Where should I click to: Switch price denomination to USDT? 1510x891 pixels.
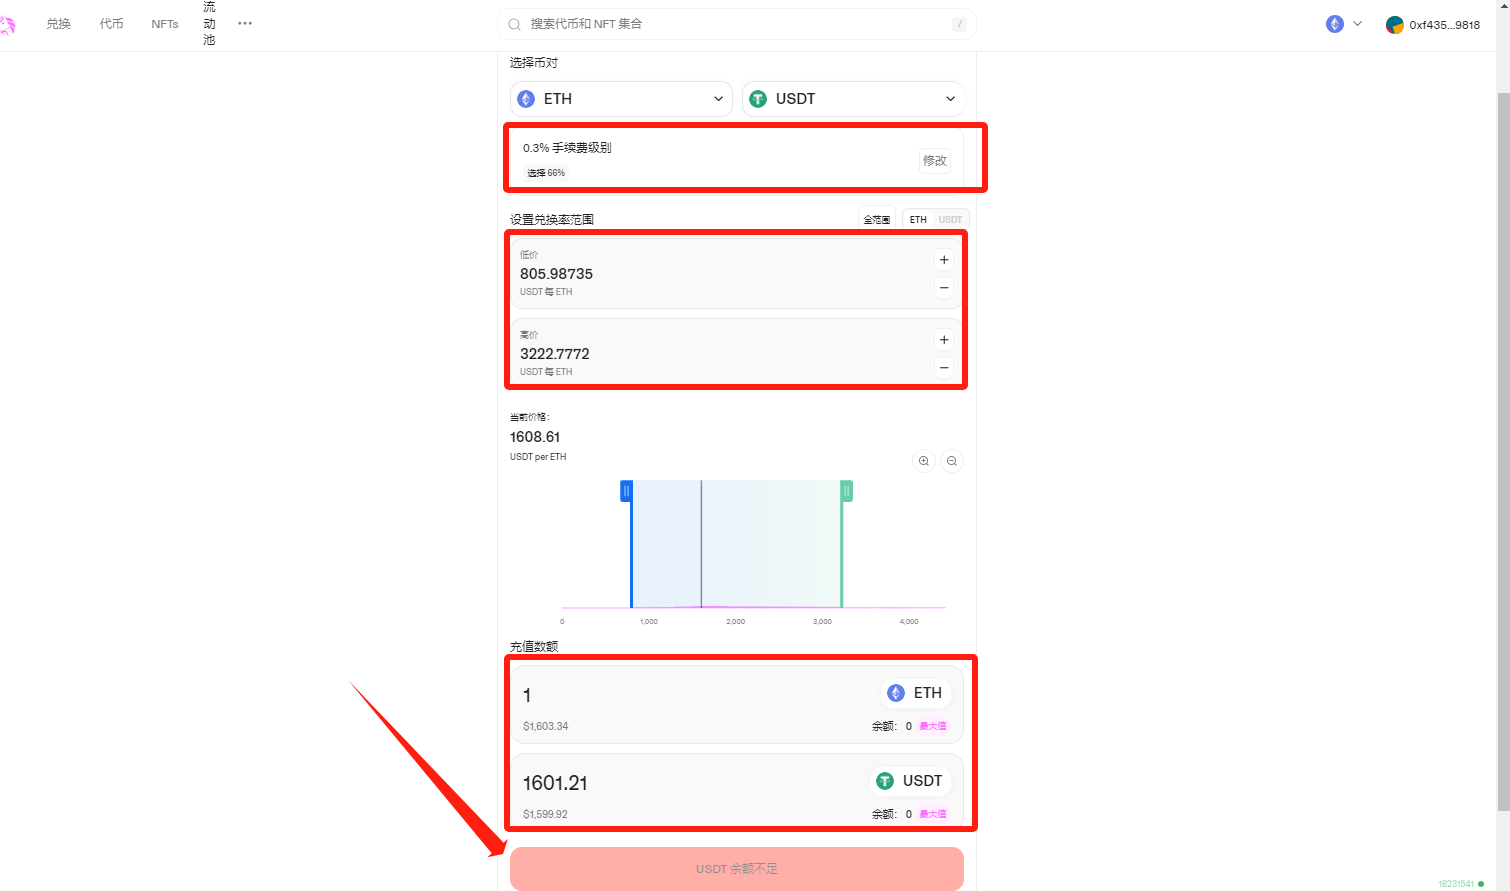[x=950, y=220]
